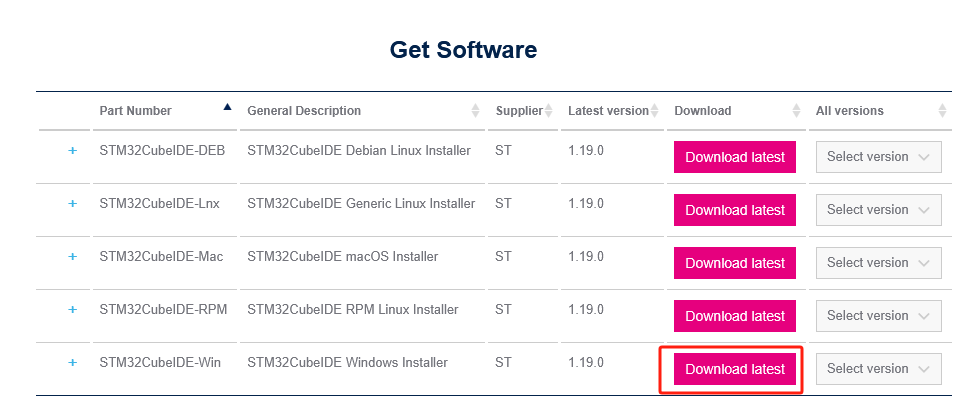Select the STM32CubeIDE-DEB part number text
This screenshot has width=977, height=403.
[162, 151]
